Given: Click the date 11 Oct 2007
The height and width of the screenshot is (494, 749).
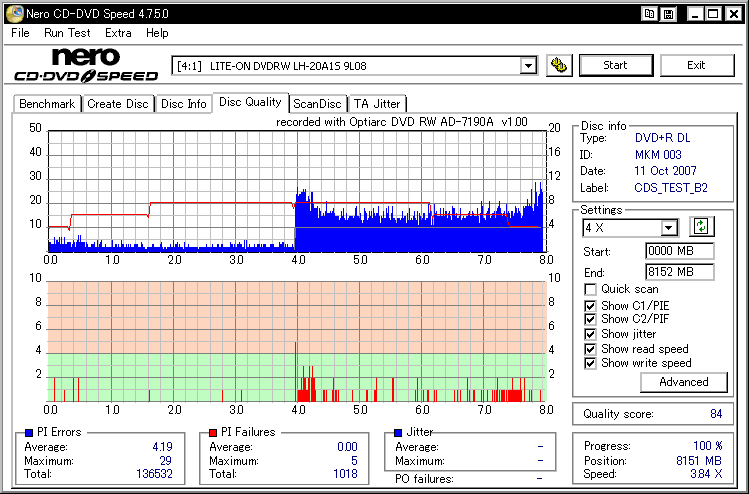Looking at the screenshot, I should pyautogui.click(x=665, y=171).
